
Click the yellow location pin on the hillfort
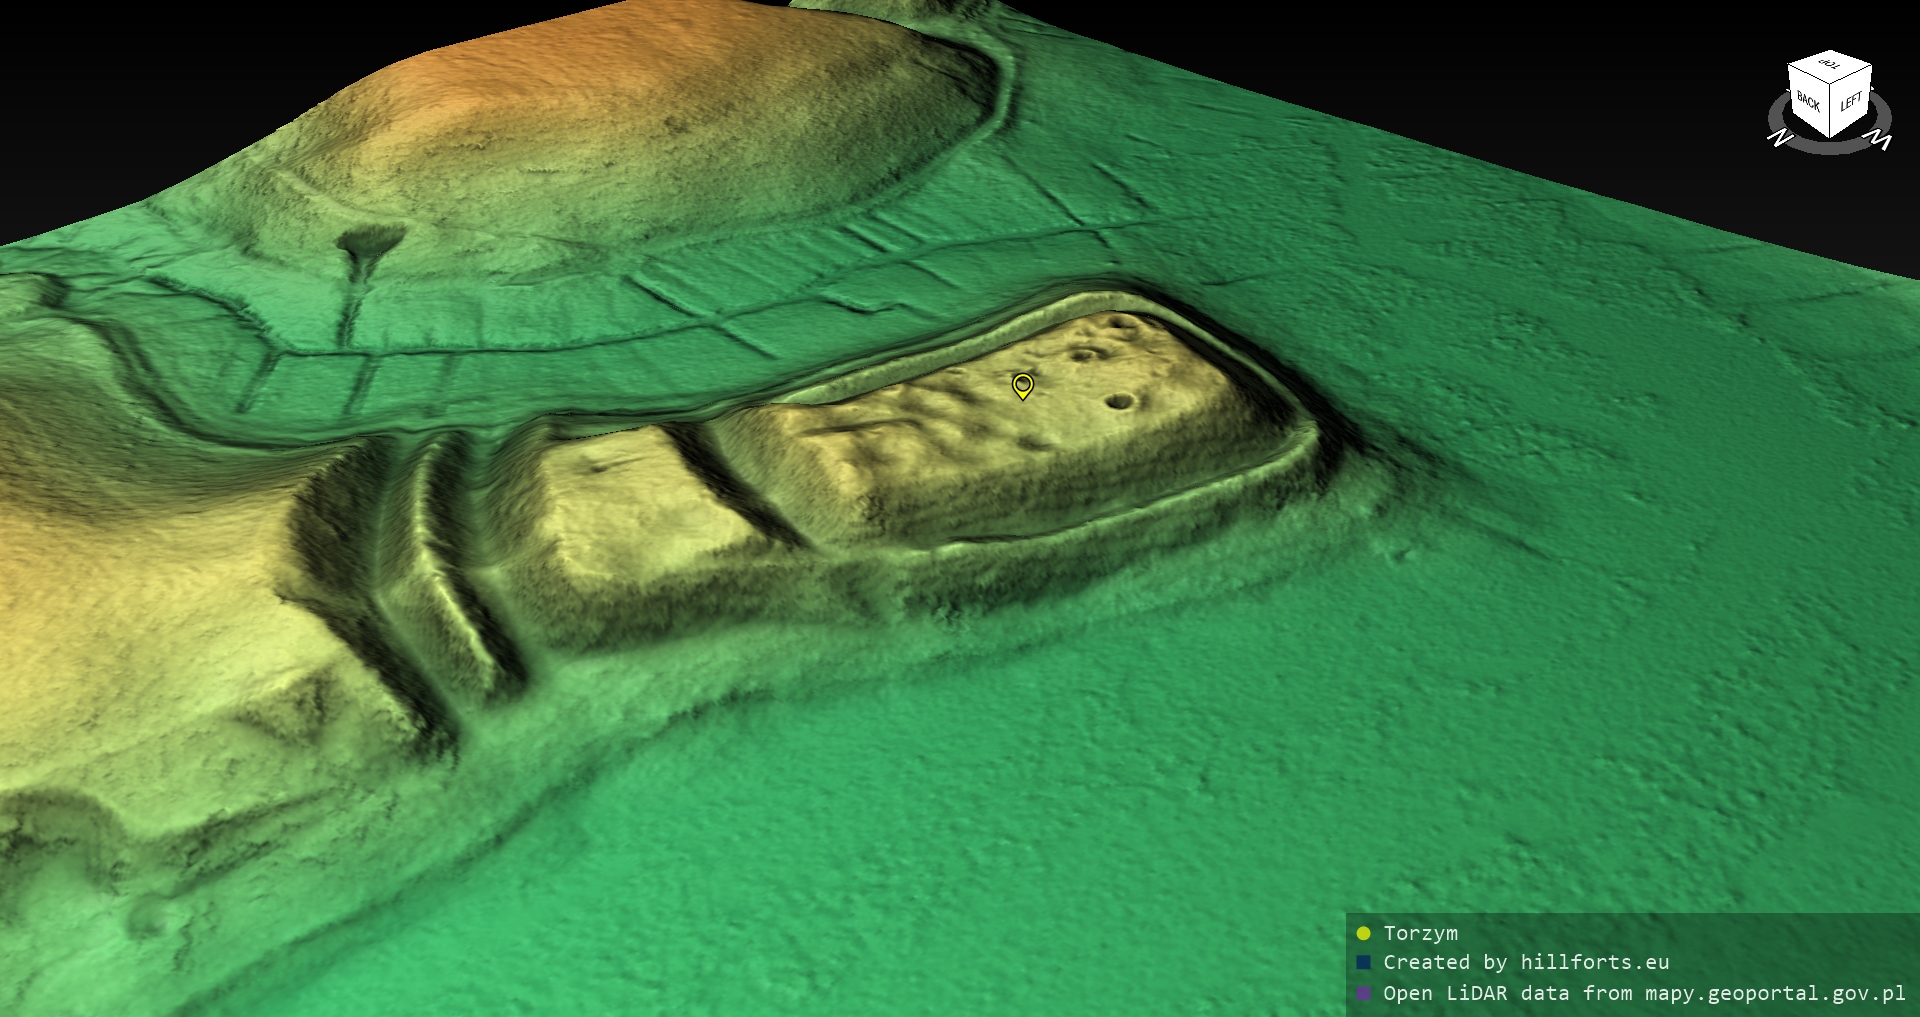(1022, 385)
